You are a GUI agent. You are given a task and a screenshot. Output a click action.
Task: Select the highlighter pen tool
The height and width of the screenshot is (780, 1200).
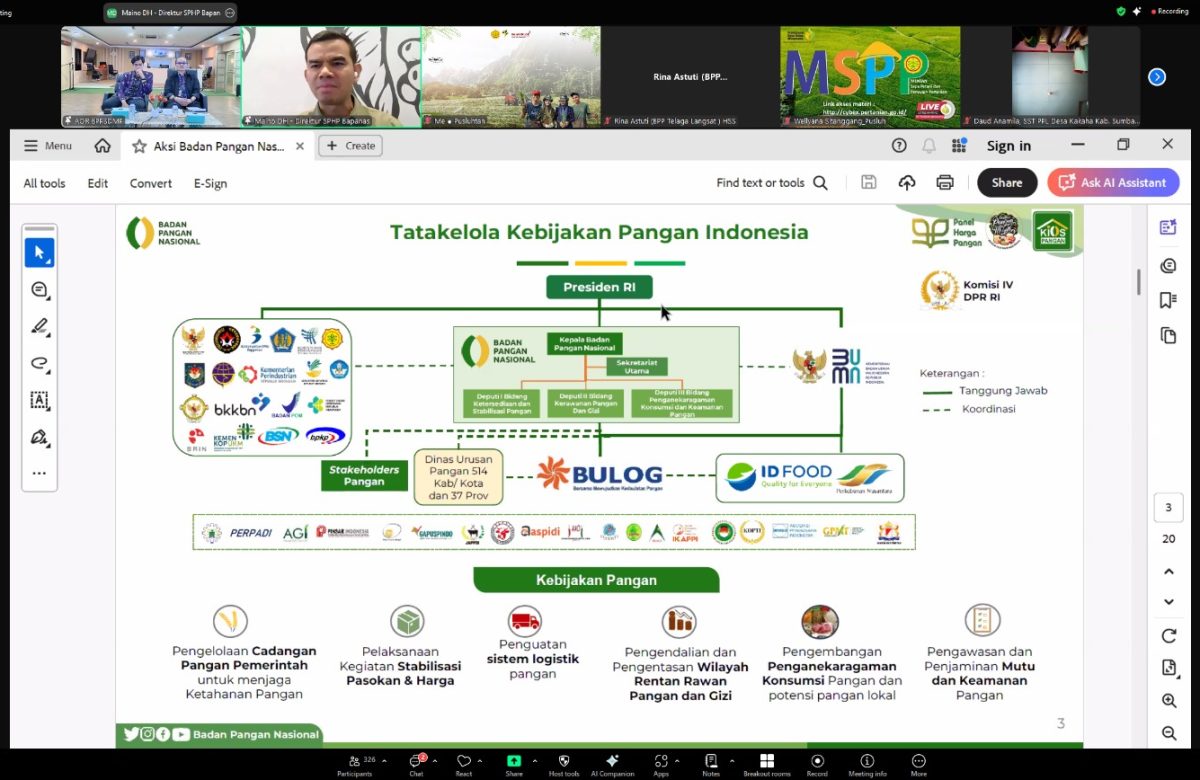click(x=39, y=326)
